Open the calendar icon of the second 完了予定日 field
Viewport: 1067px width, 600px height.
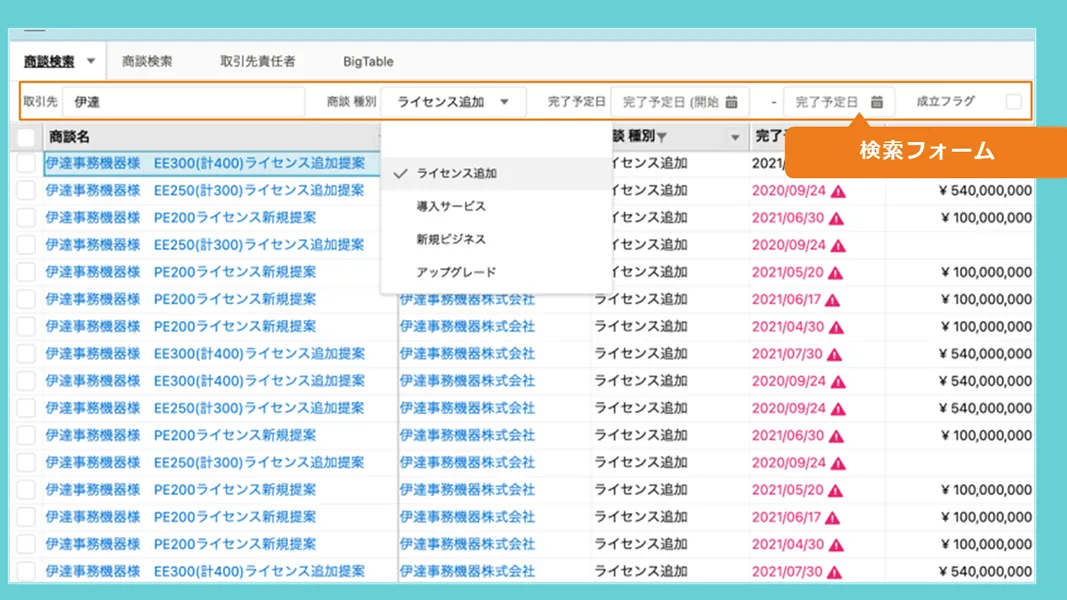[876, 102]
